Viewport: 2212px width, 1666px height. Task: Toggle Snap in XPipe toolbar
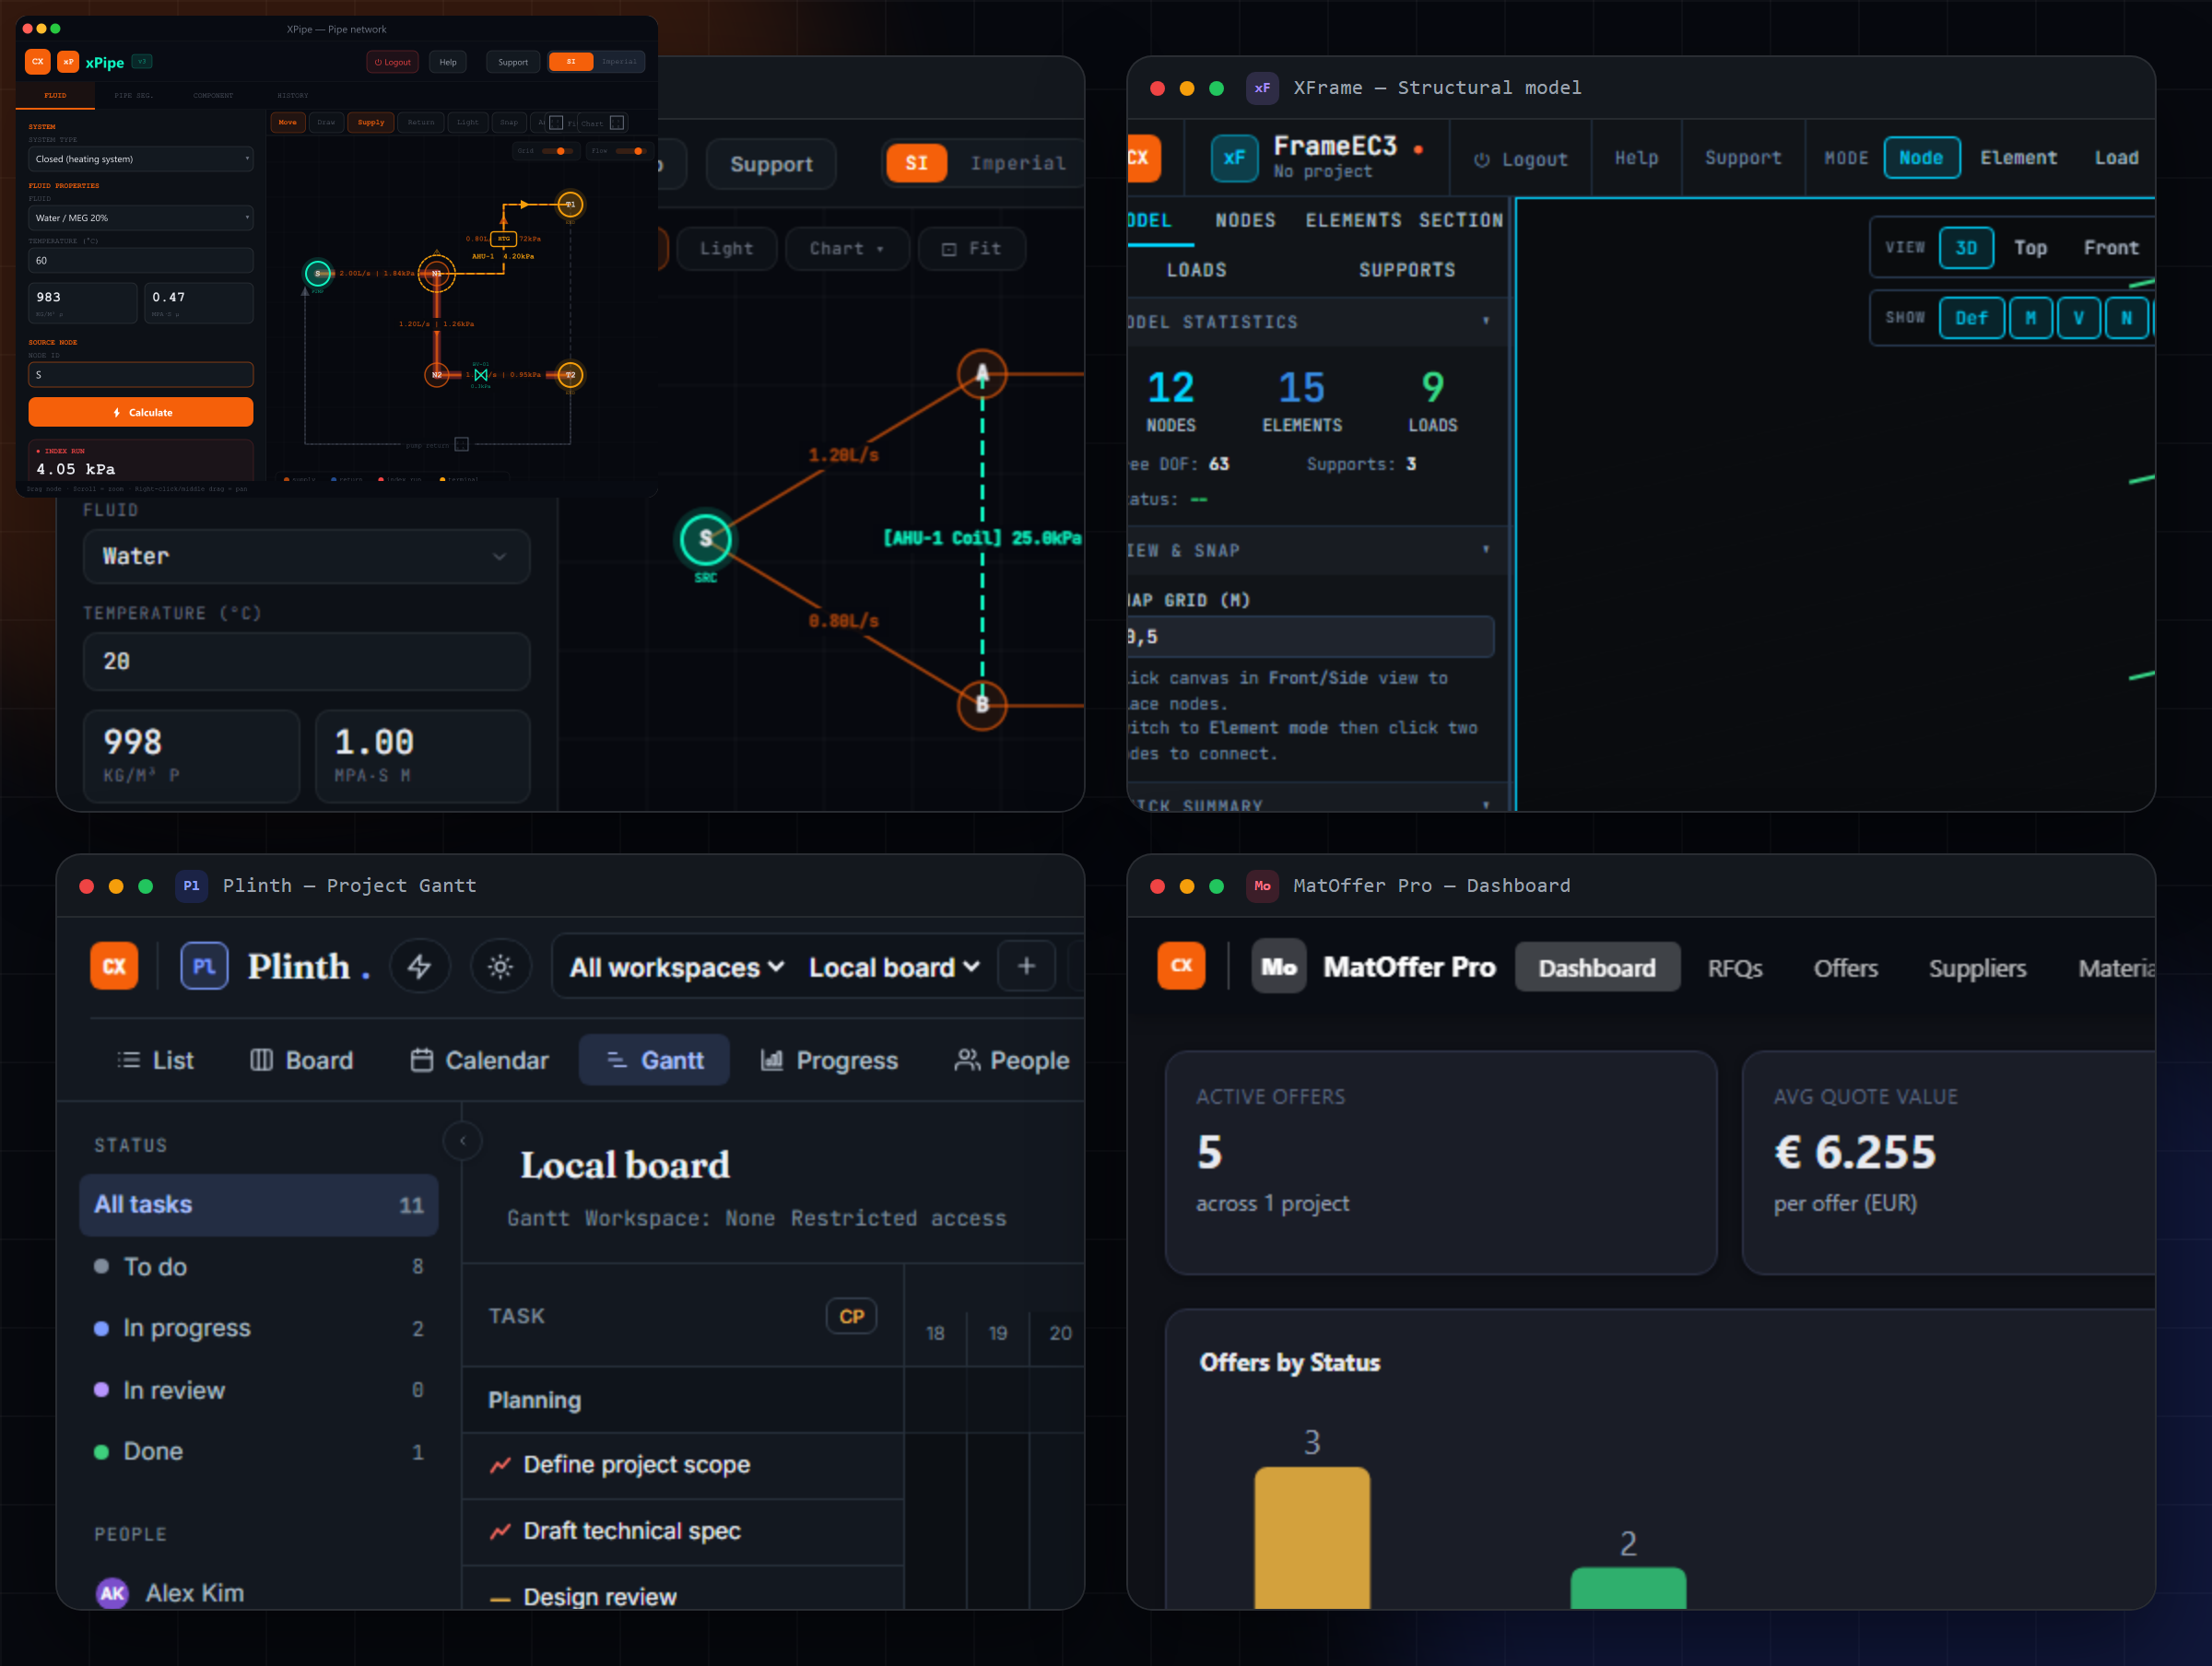[x=509, y=123]
